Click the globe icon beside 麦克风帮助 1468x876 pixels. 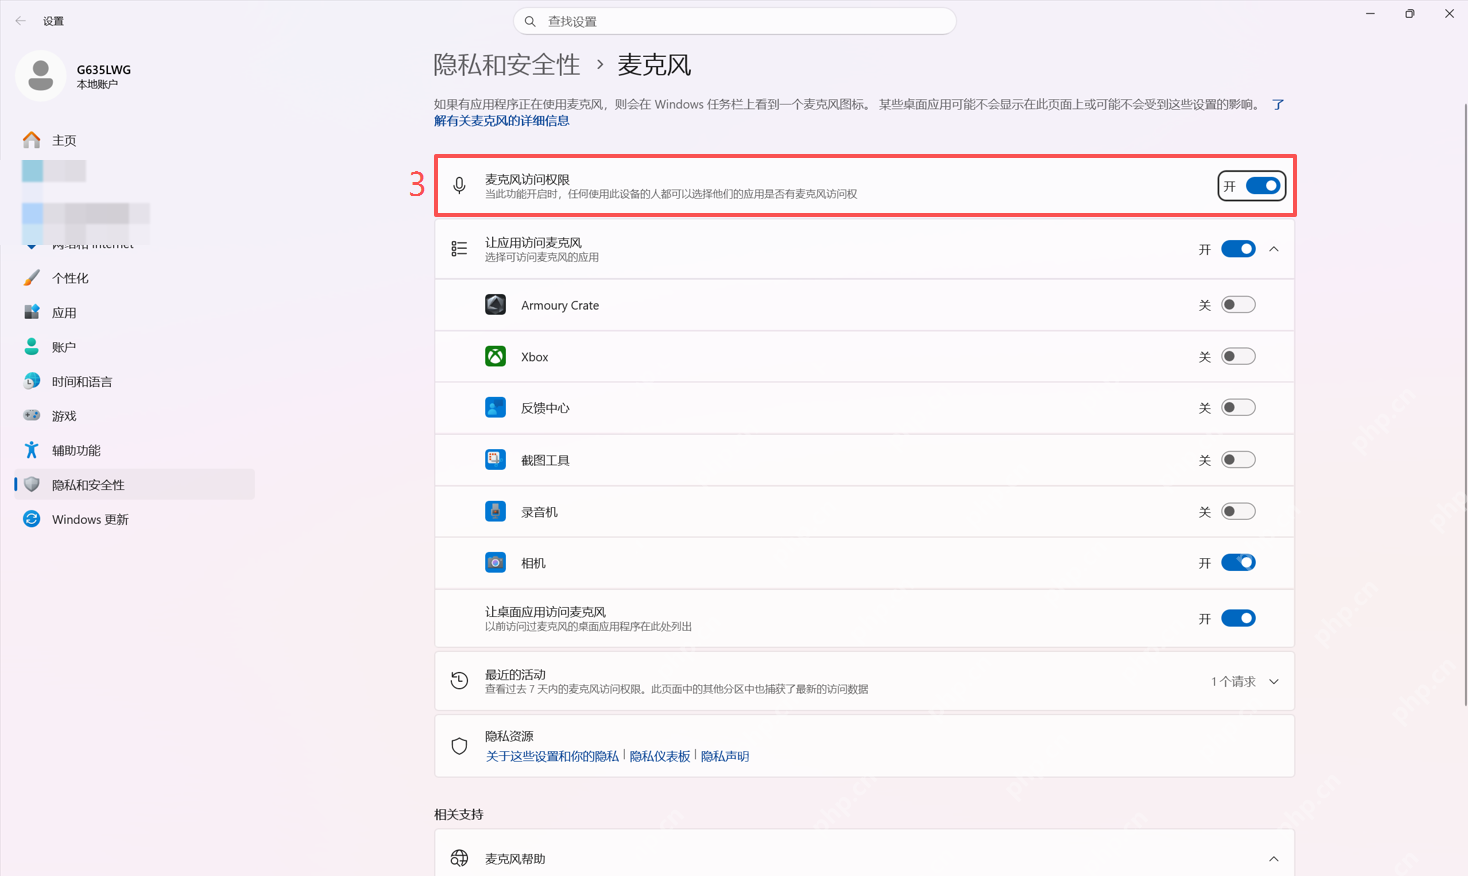[459, 858]
